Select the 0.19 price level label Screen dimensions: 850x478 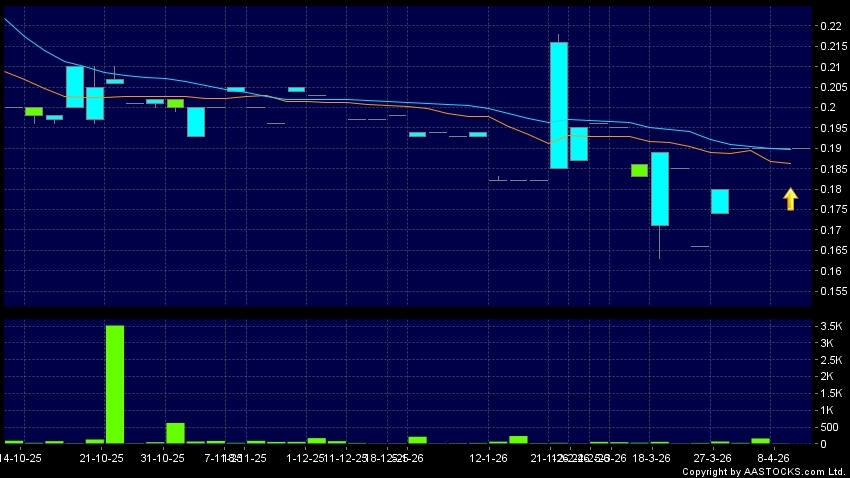tap(829, 148)
